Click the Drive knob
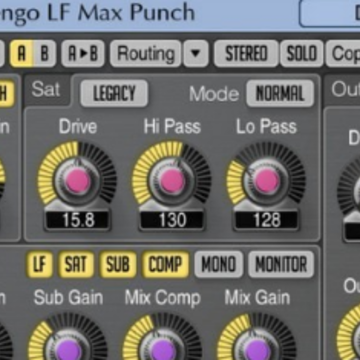This screenshot has width=360, height=360. (77, 180)
